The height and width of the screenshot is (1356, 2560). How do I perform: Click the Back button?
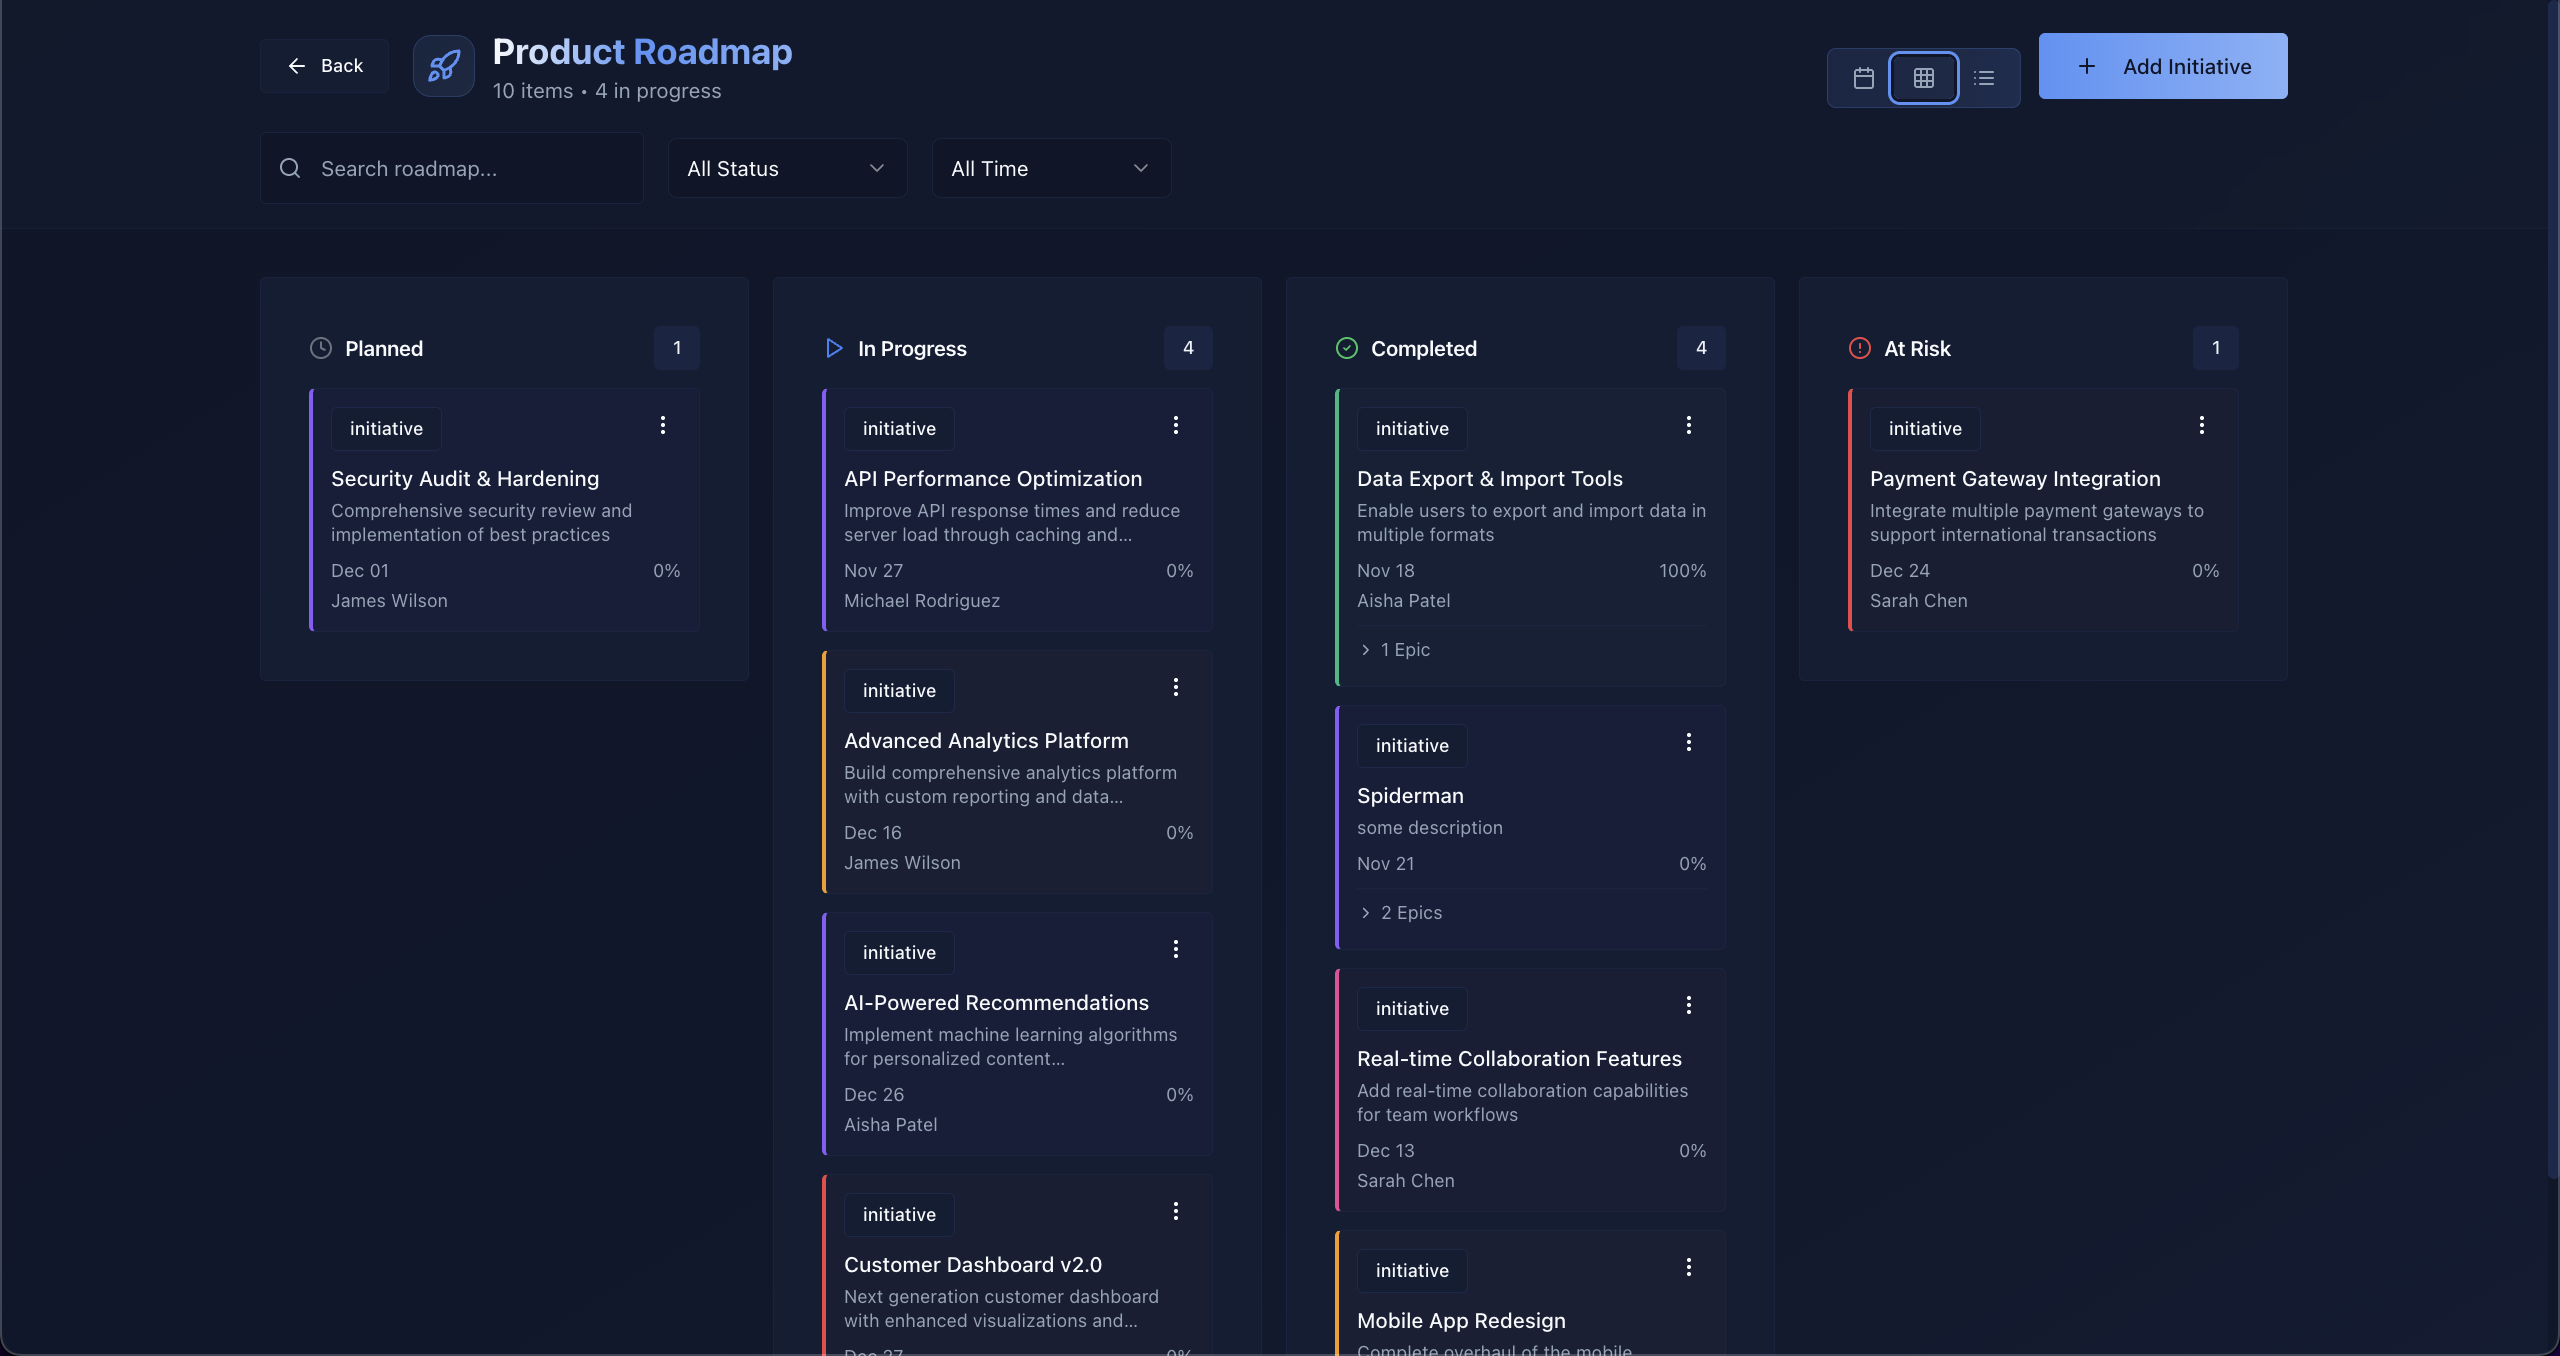point(323,65)
